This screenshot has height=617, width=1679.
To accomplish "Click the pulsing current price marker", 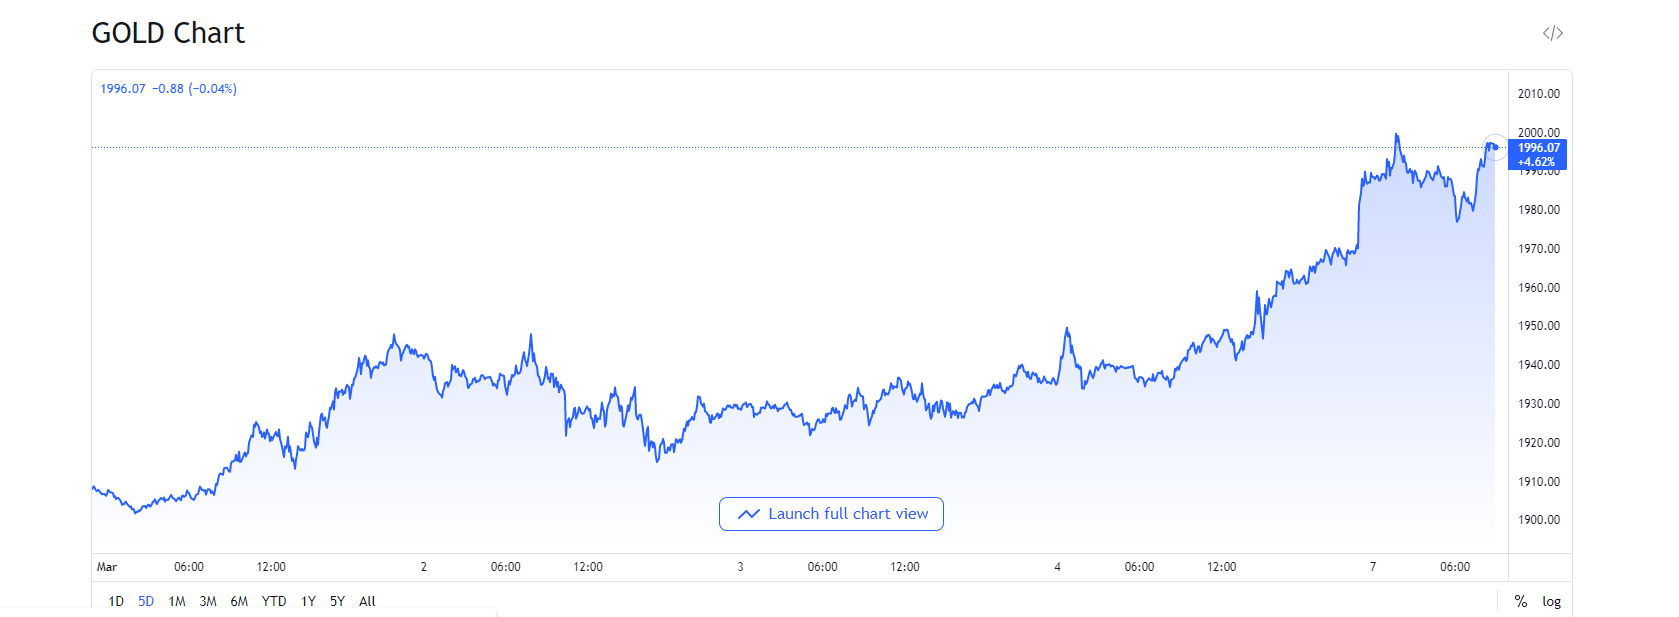I will [x=1494, y=147].
